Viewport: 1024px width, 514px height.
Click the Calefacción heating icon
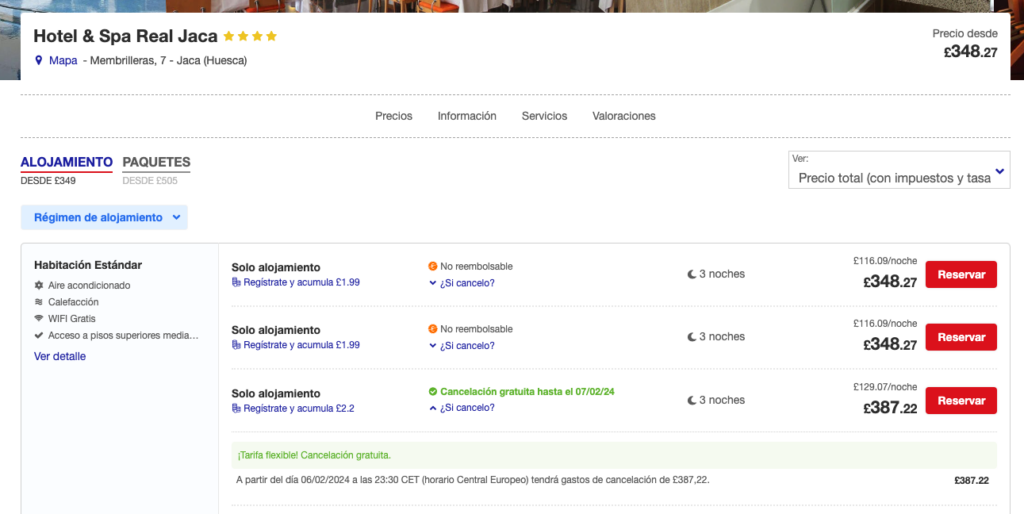point(39,302)
